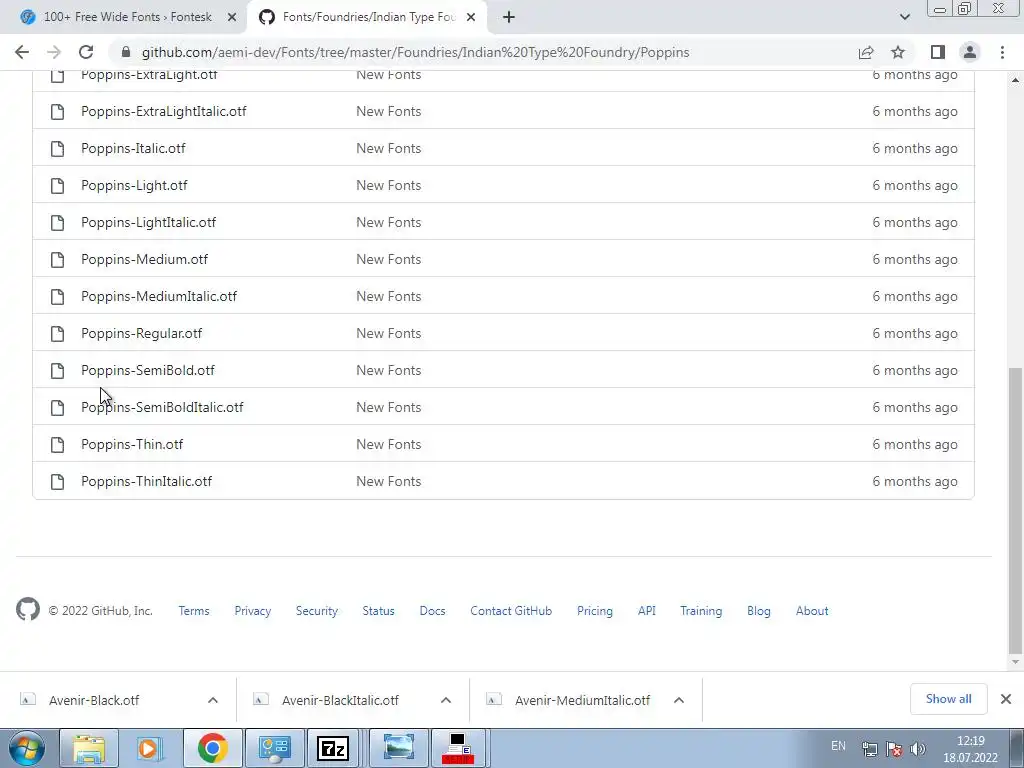Click New Fonts commit message on Poppins-ThinItalic.otf row
The height and width of the screenshot is (768, 1024).
[x=389, y=481]
